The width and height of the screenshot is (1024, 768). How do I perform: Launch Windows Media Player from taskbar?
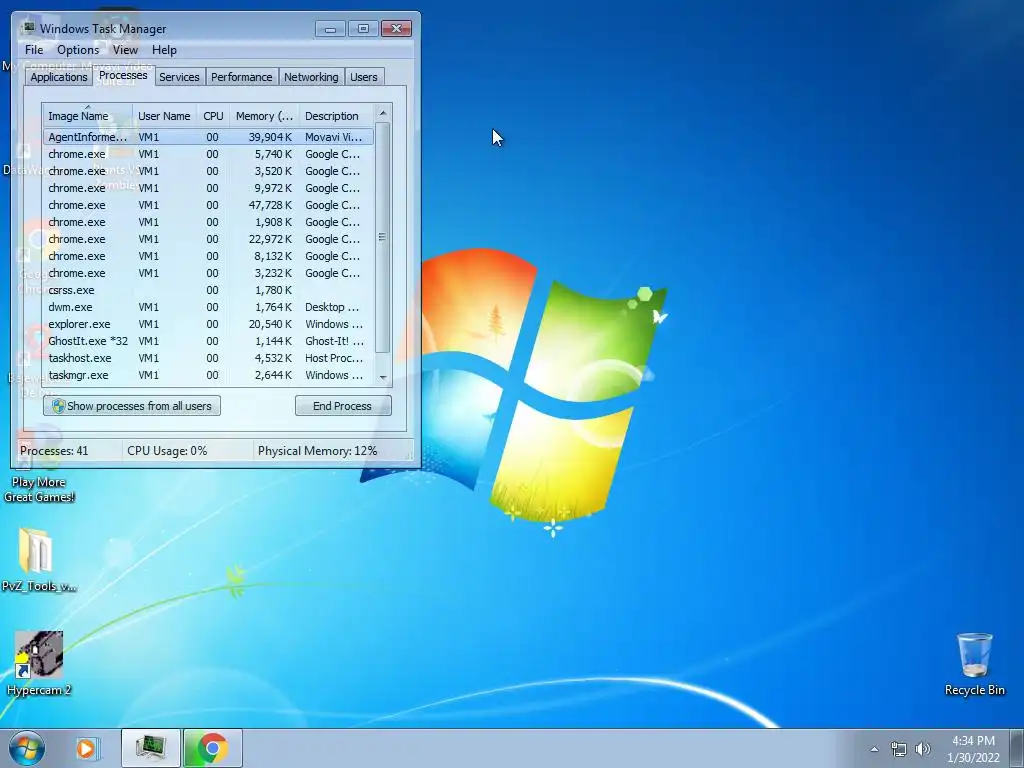(x=86, y=748)
